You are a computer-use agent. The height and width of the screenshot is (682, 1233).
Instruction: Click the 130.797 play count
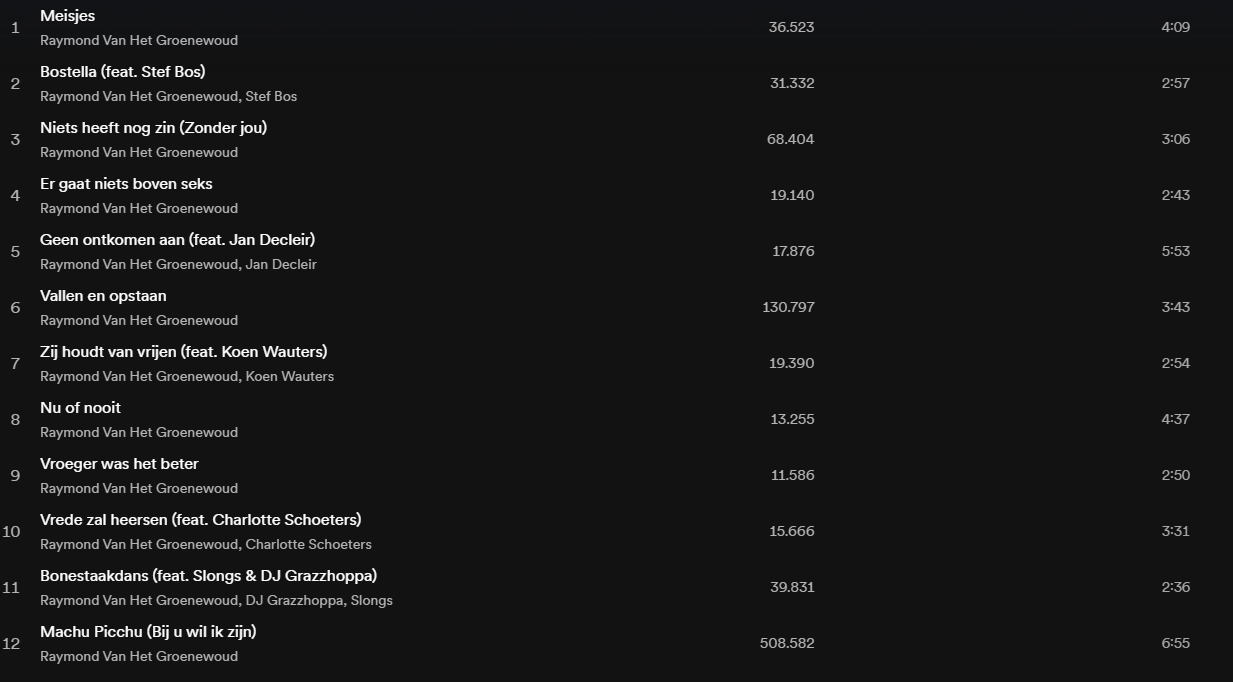pyautogui.click(x=788, y=307)
